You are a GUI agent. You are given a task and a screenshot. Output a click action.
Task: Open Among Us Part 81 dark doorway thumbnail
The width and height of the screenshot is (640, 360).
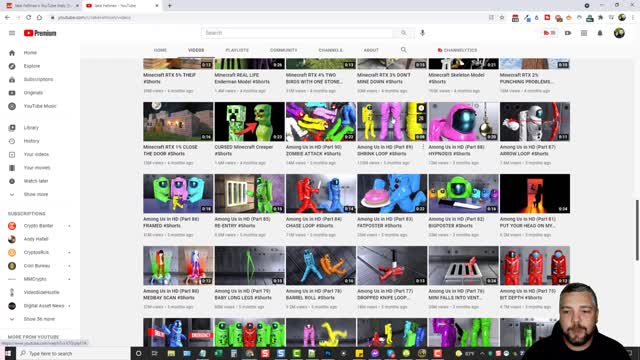pos(535,193)
